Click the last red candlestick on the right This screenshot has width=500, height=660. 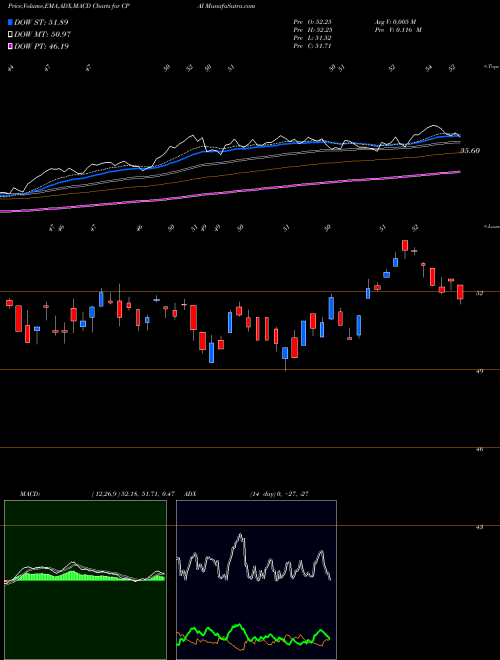[460, 292]
